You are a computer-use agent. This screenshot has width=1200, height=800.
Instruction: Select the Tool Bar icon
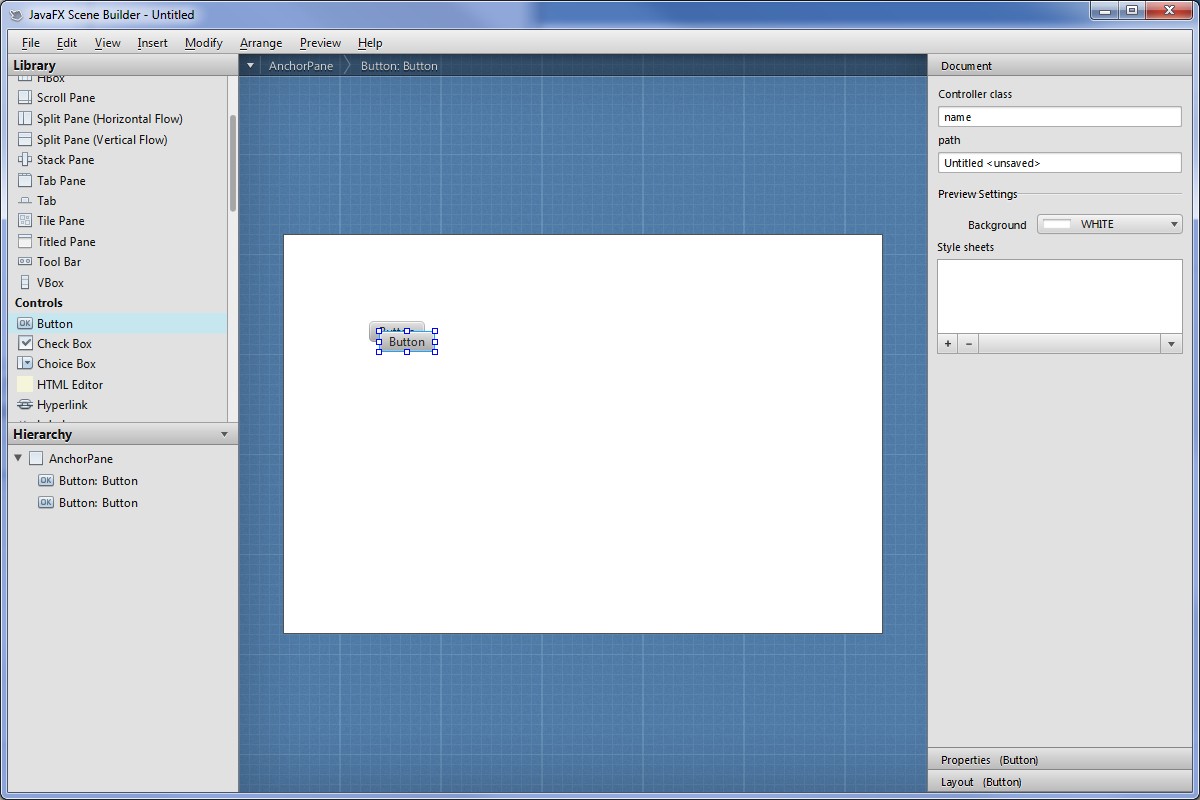pos(25,262)
